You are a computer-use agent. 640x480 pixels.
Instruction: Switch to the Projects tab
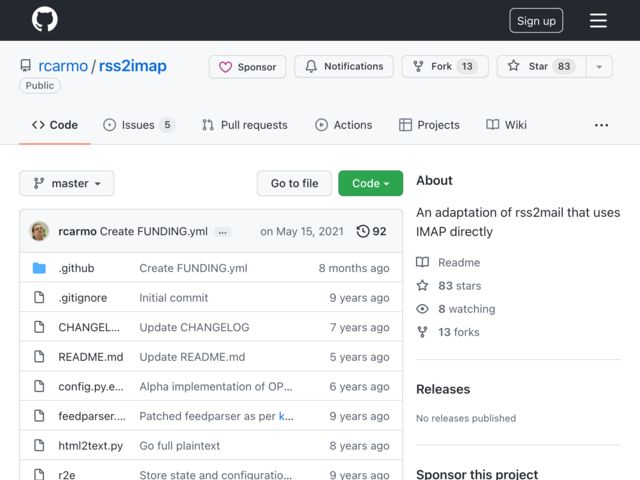[x=429, y=125]
